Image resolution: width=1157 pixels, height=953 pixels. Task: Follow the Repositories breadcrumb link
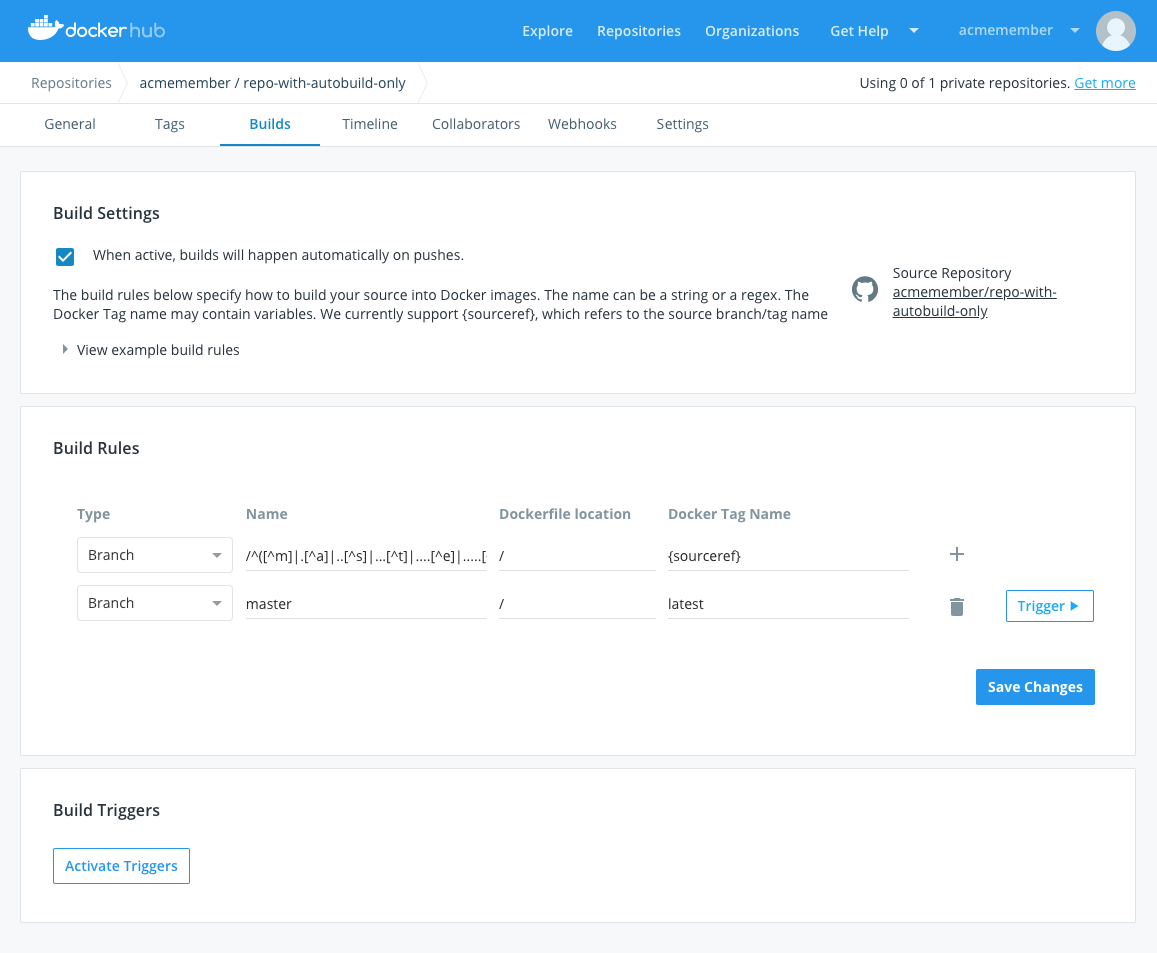tap(70, 83)
